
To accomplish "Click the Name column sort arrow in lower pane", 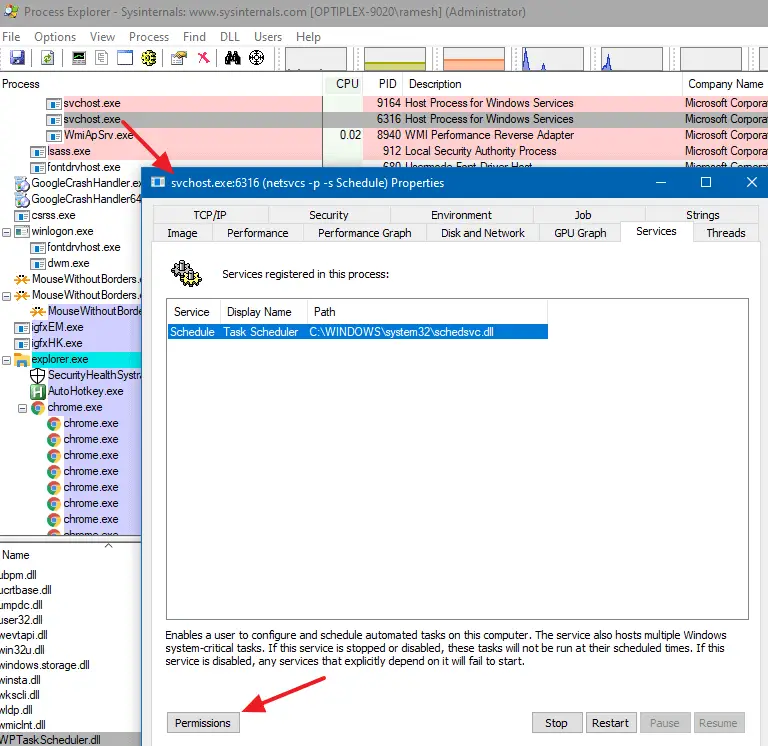I will 109,545.
